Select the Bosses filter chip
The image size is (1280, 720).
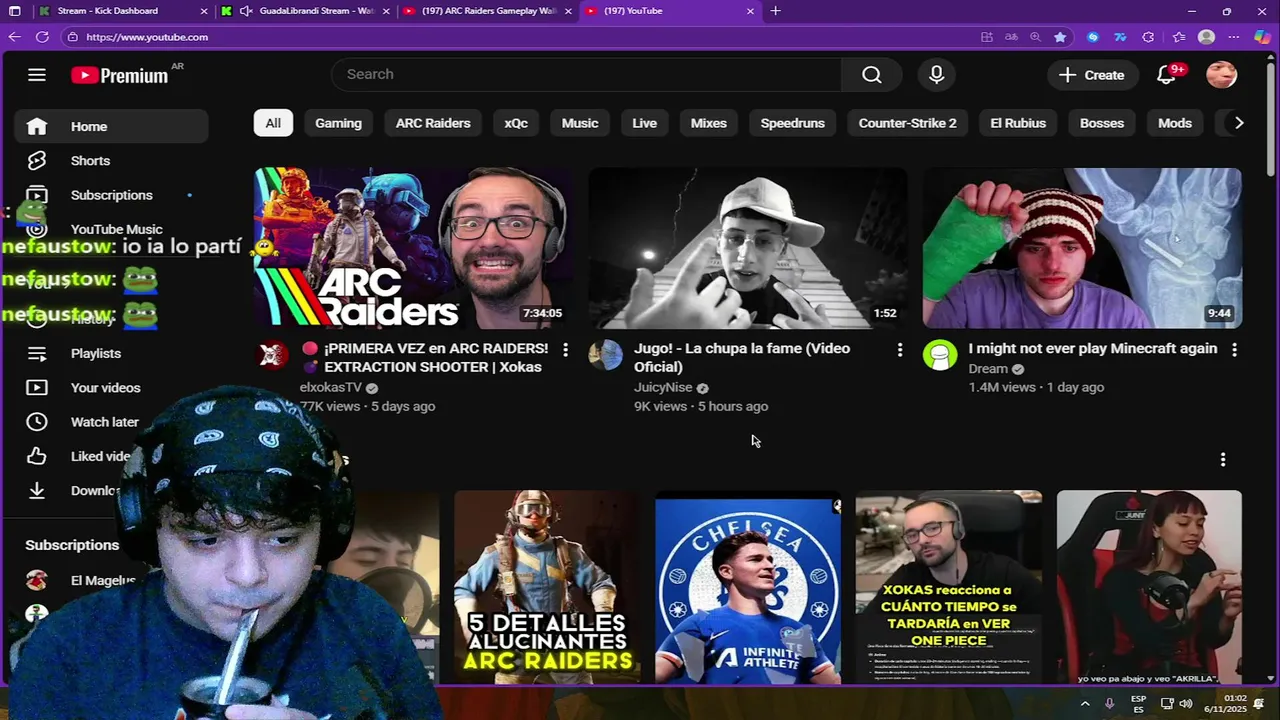coord(1102,123)
